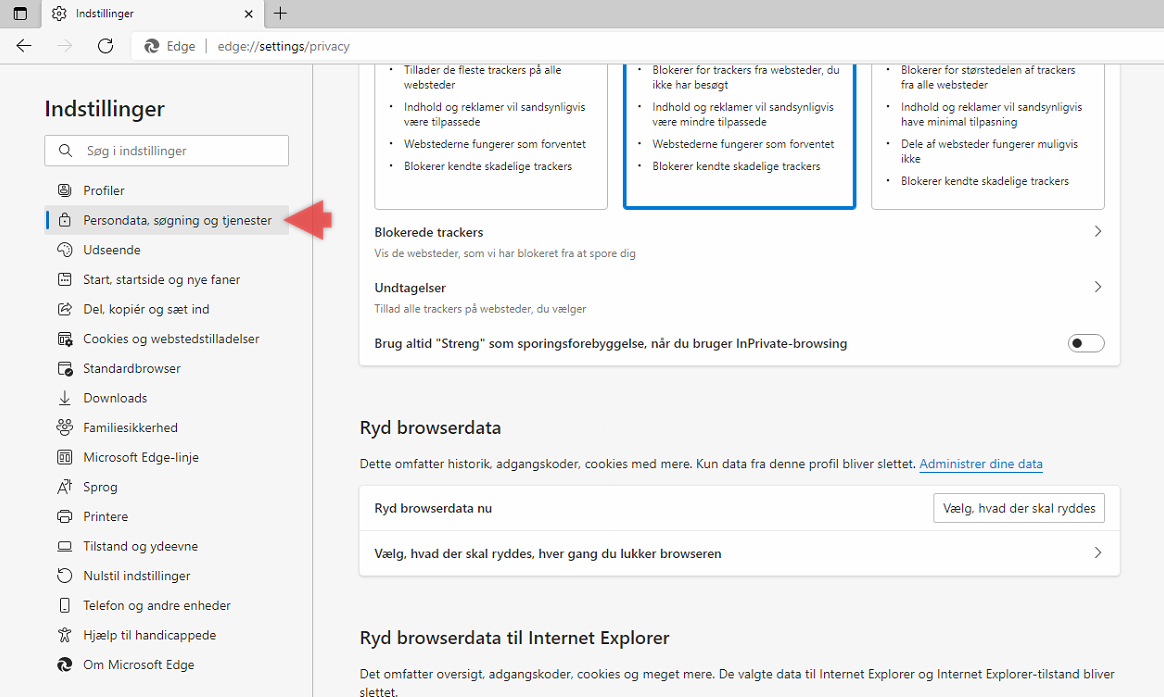Screen dimensions: 1164x697
Task: Open what to clear on browser close chevron
Action: coord(1097,553)
